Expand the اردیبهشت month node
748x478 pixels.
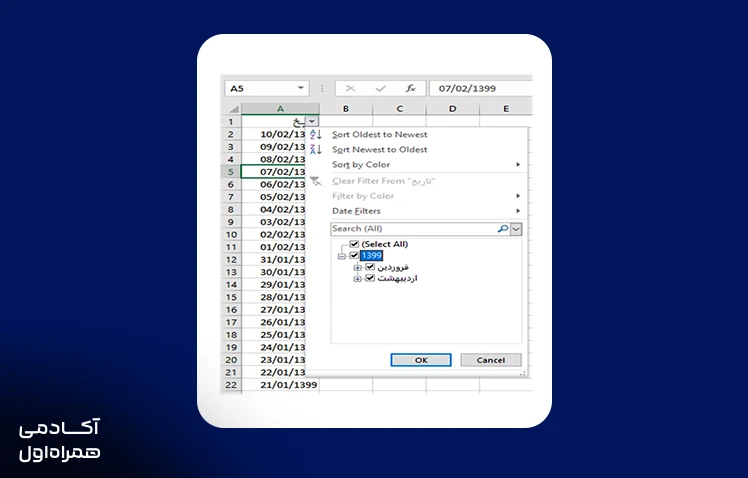357,279
